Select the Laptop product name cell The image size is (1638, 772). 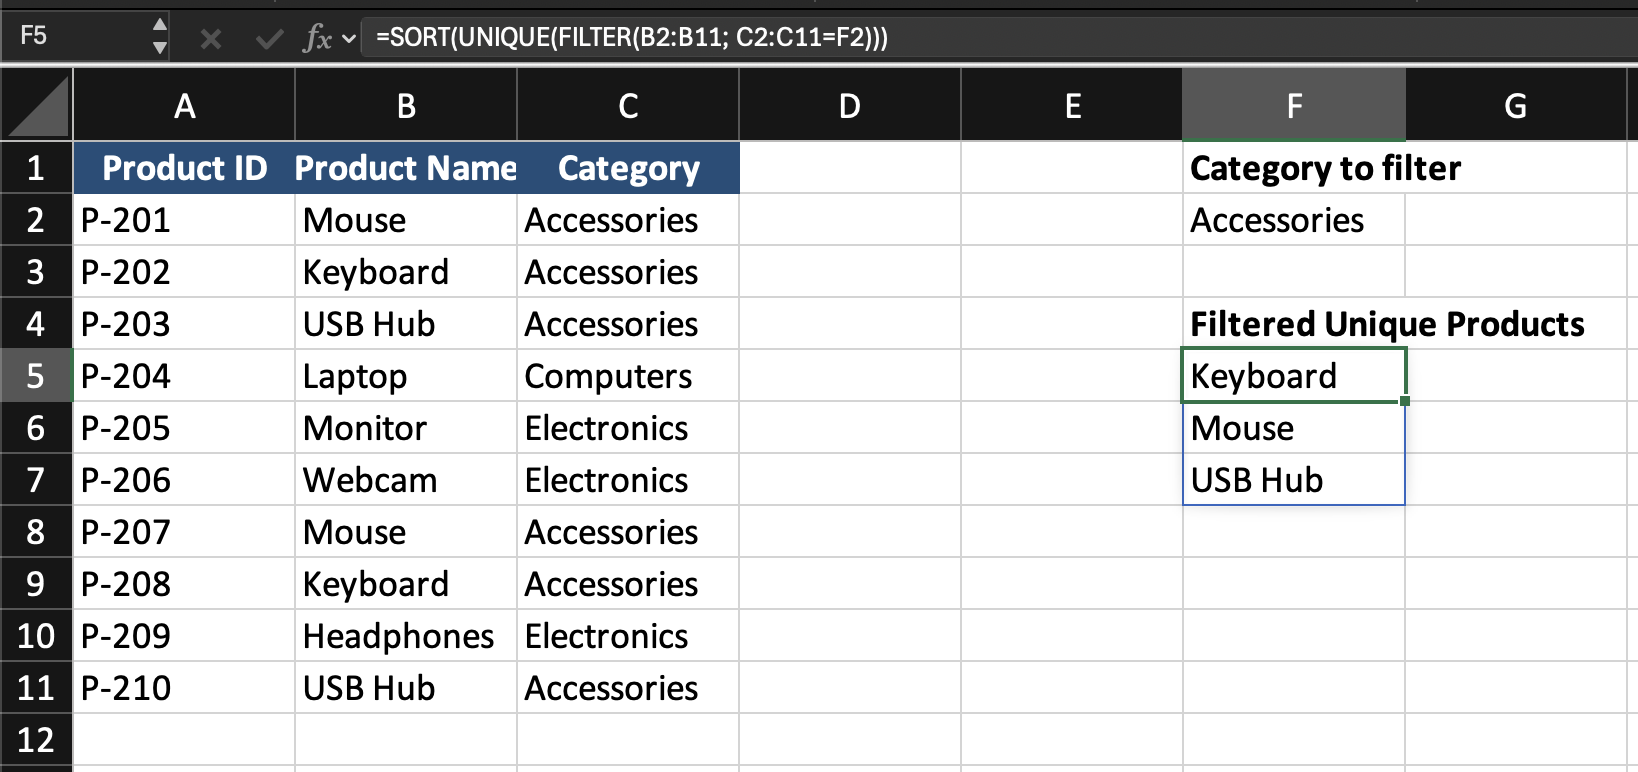pyautogui.click(x=405, y=376)
